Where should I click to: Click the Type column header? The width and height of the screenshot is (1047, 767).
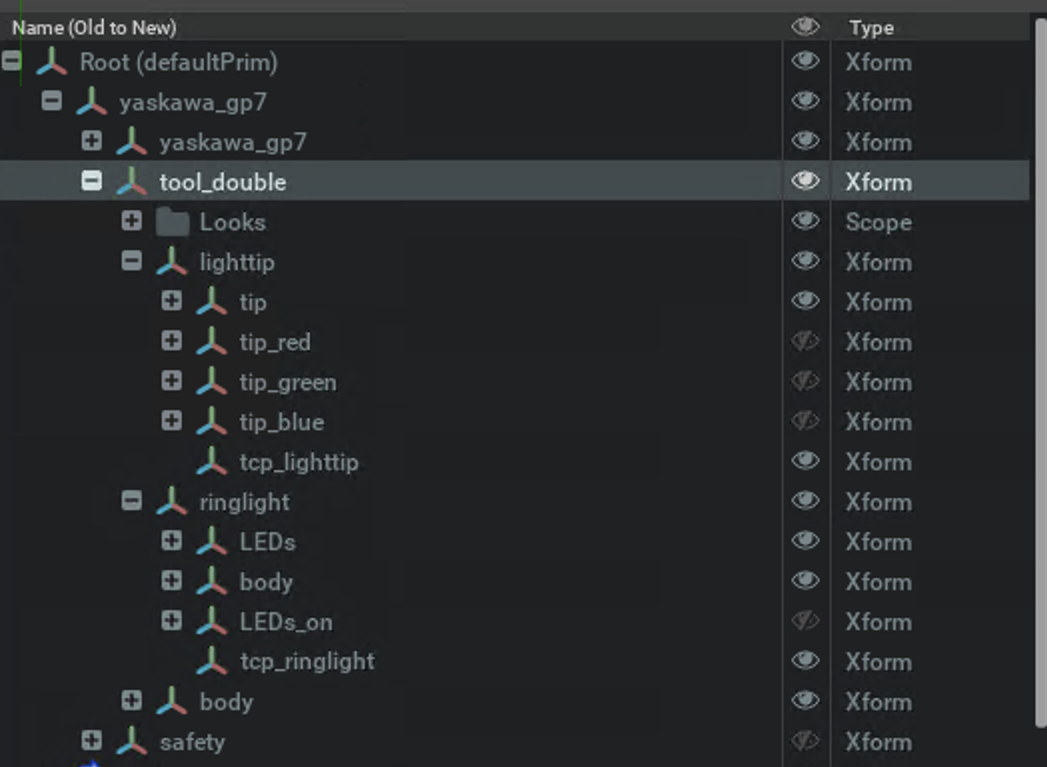click(x=871, y=28)
